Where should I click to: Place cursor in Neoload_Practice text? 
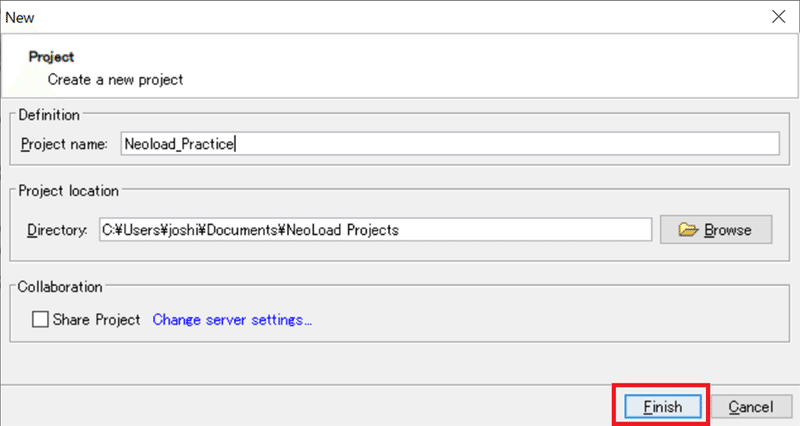coord(179,144)
